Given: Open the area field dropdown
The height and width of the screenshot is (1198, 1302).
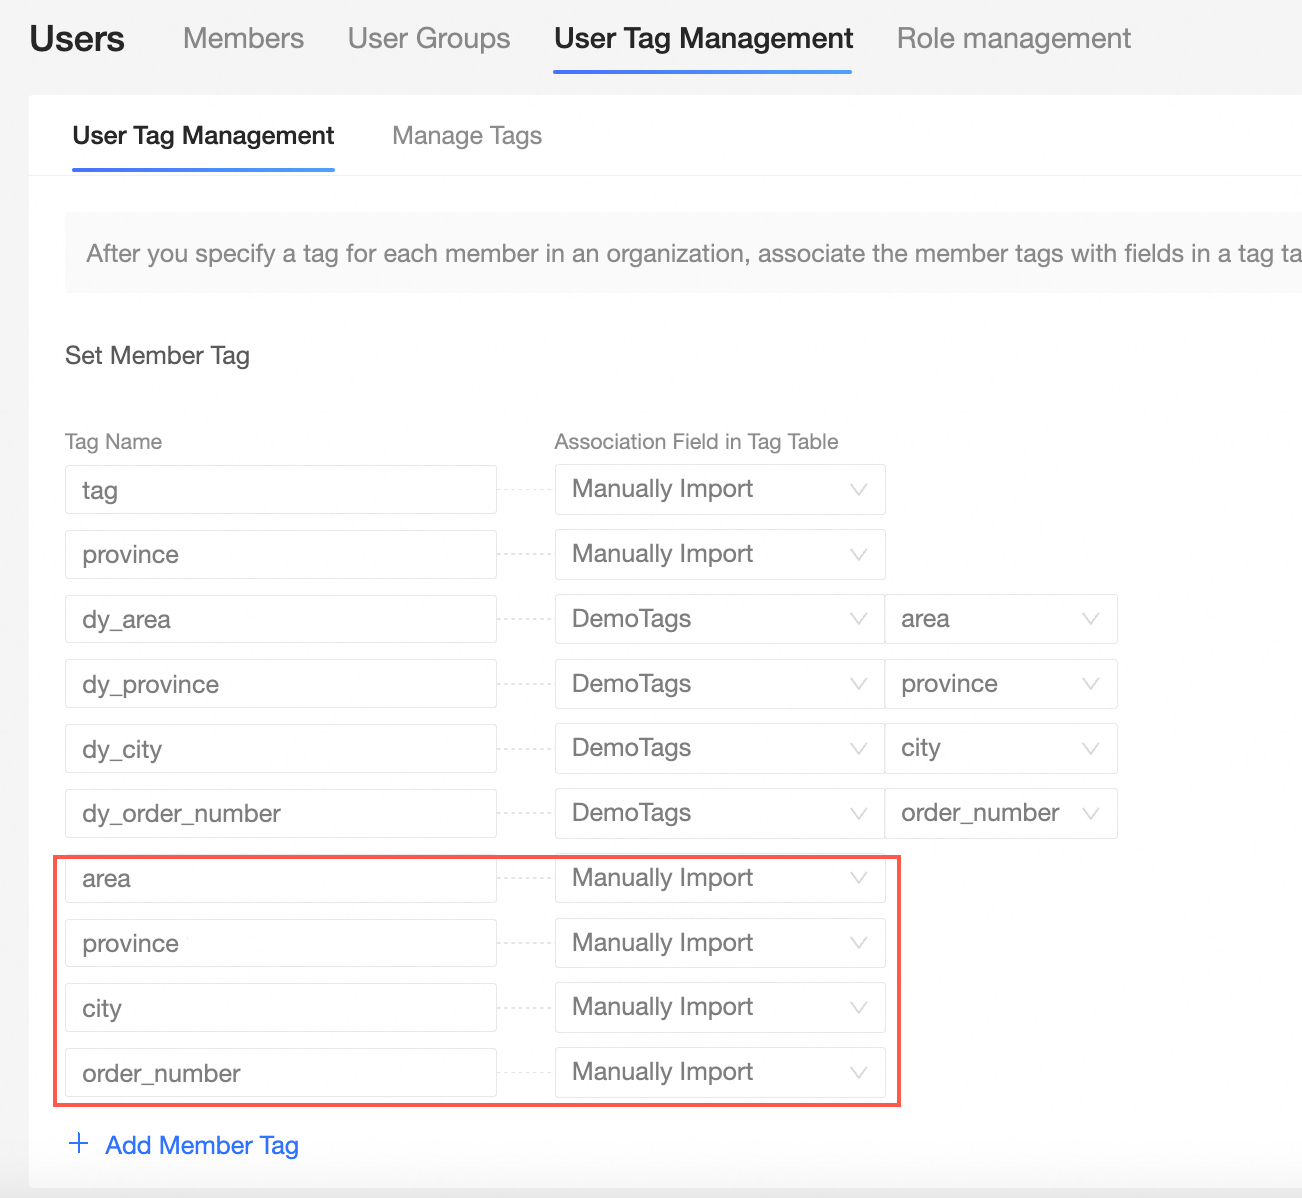Looking at the screenshot, I should pyautogui.click(x=1000, y=619).
